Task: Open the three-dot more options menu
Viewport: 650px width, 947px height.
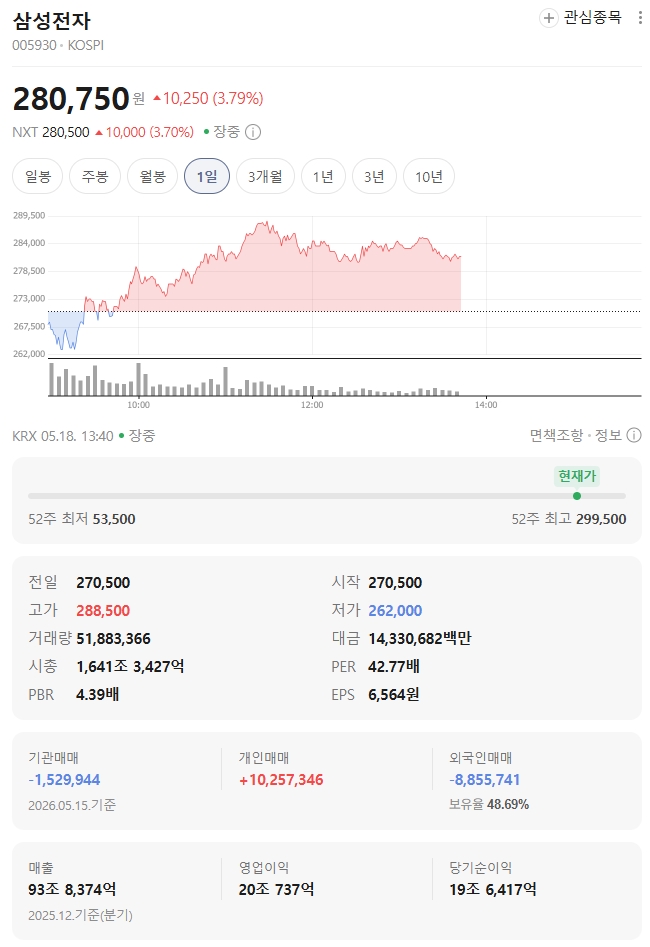Action: click(640, 18)
